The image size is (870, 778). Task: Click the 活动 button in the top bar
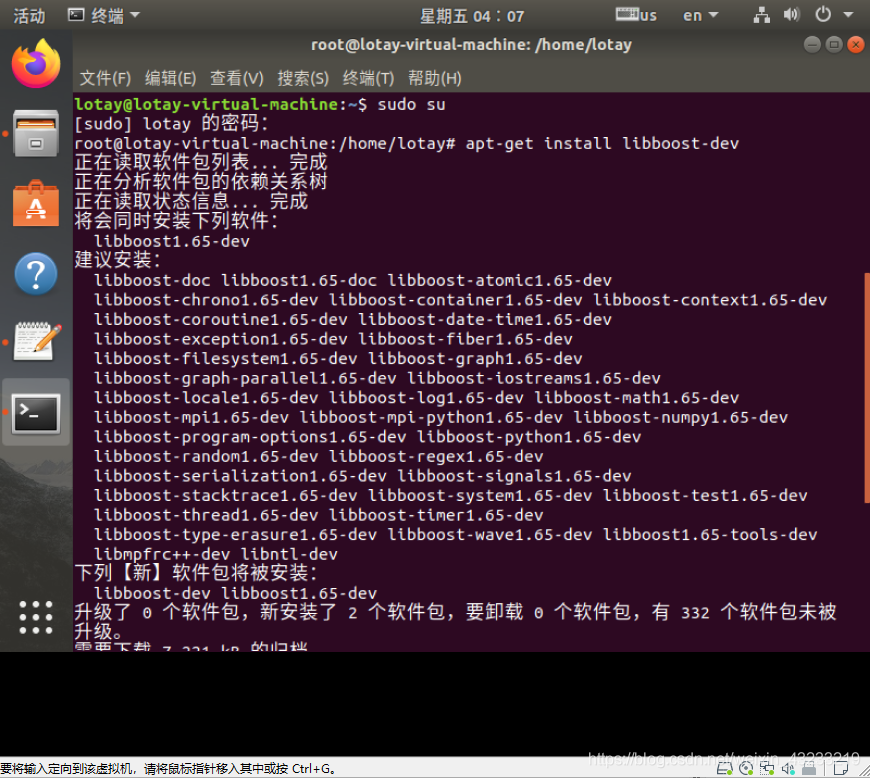[28, 15]
